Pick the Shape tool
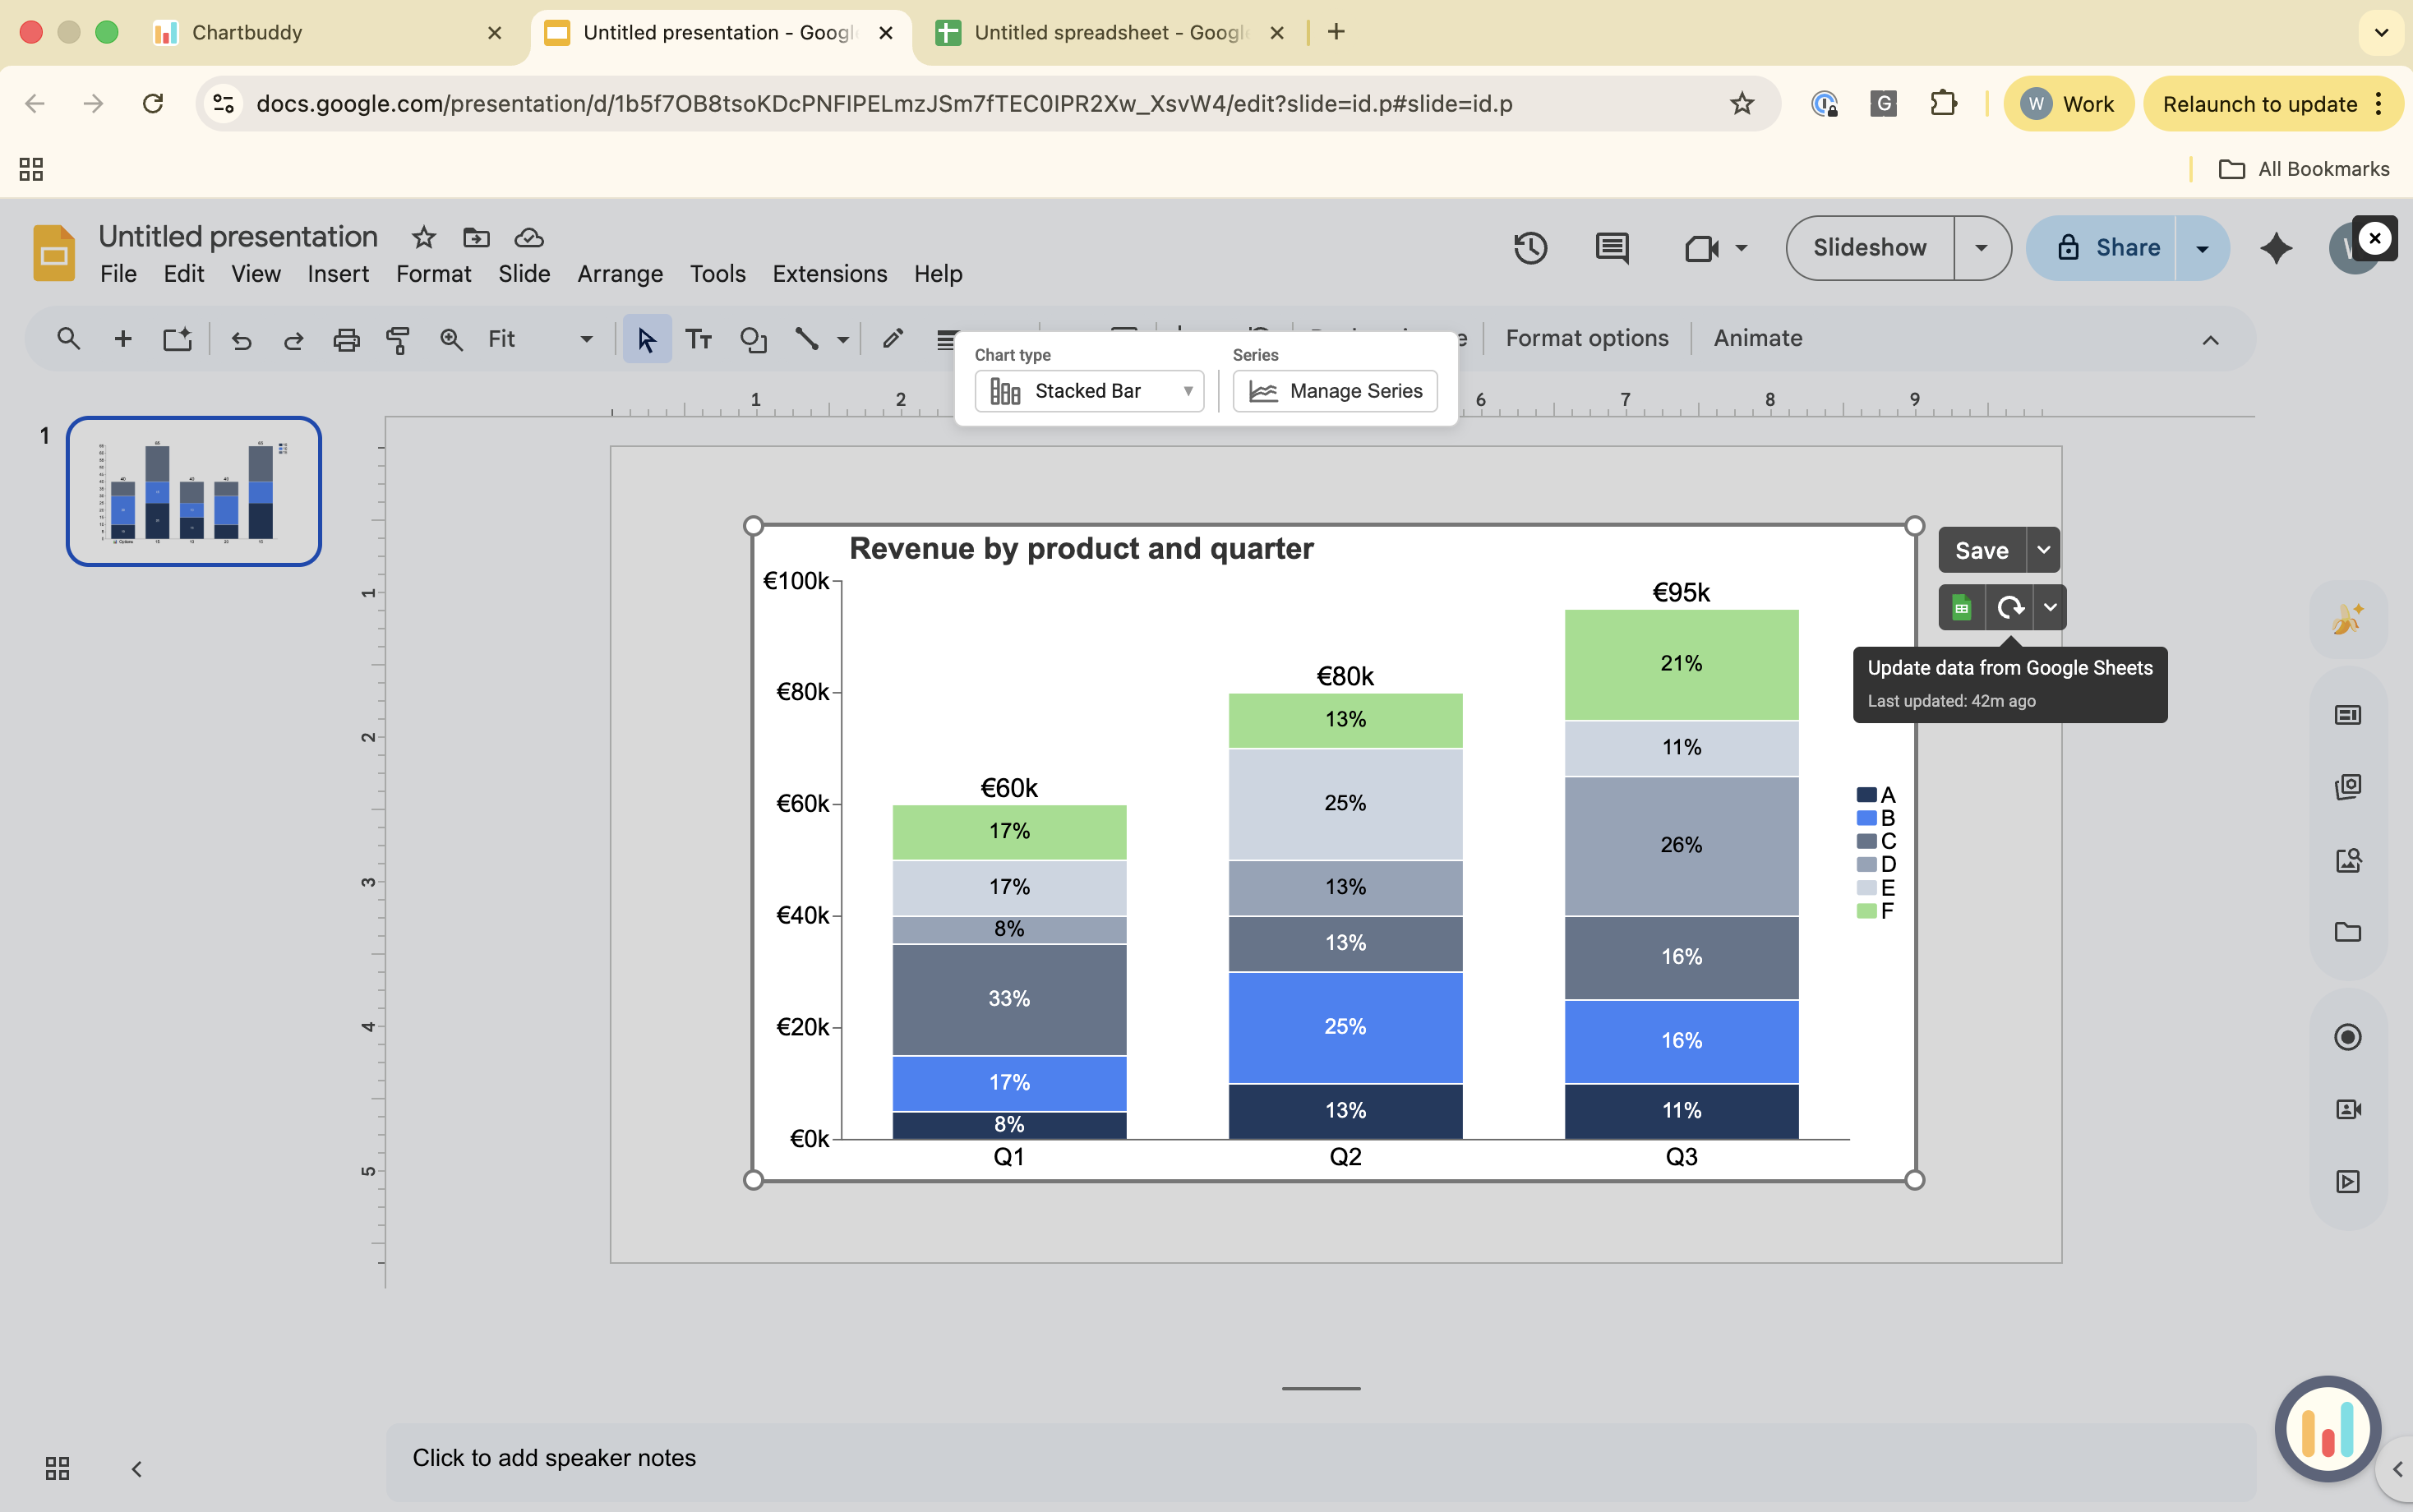 pos(753,339)
